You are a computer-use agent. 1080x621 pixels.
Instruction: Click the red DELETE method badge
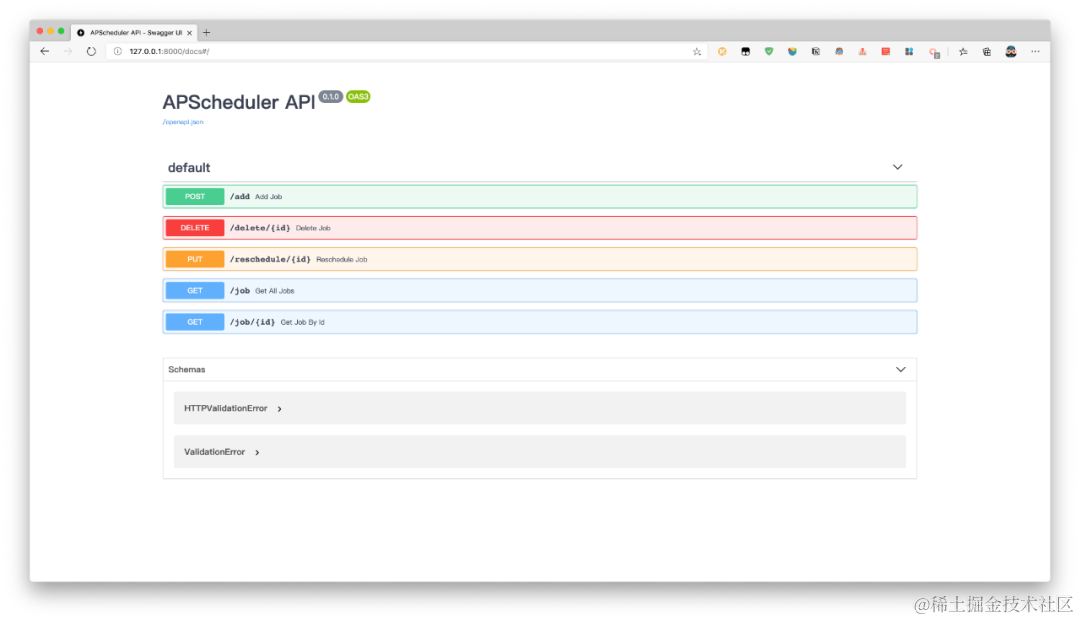pyautogui.click(x=195, y=228)
